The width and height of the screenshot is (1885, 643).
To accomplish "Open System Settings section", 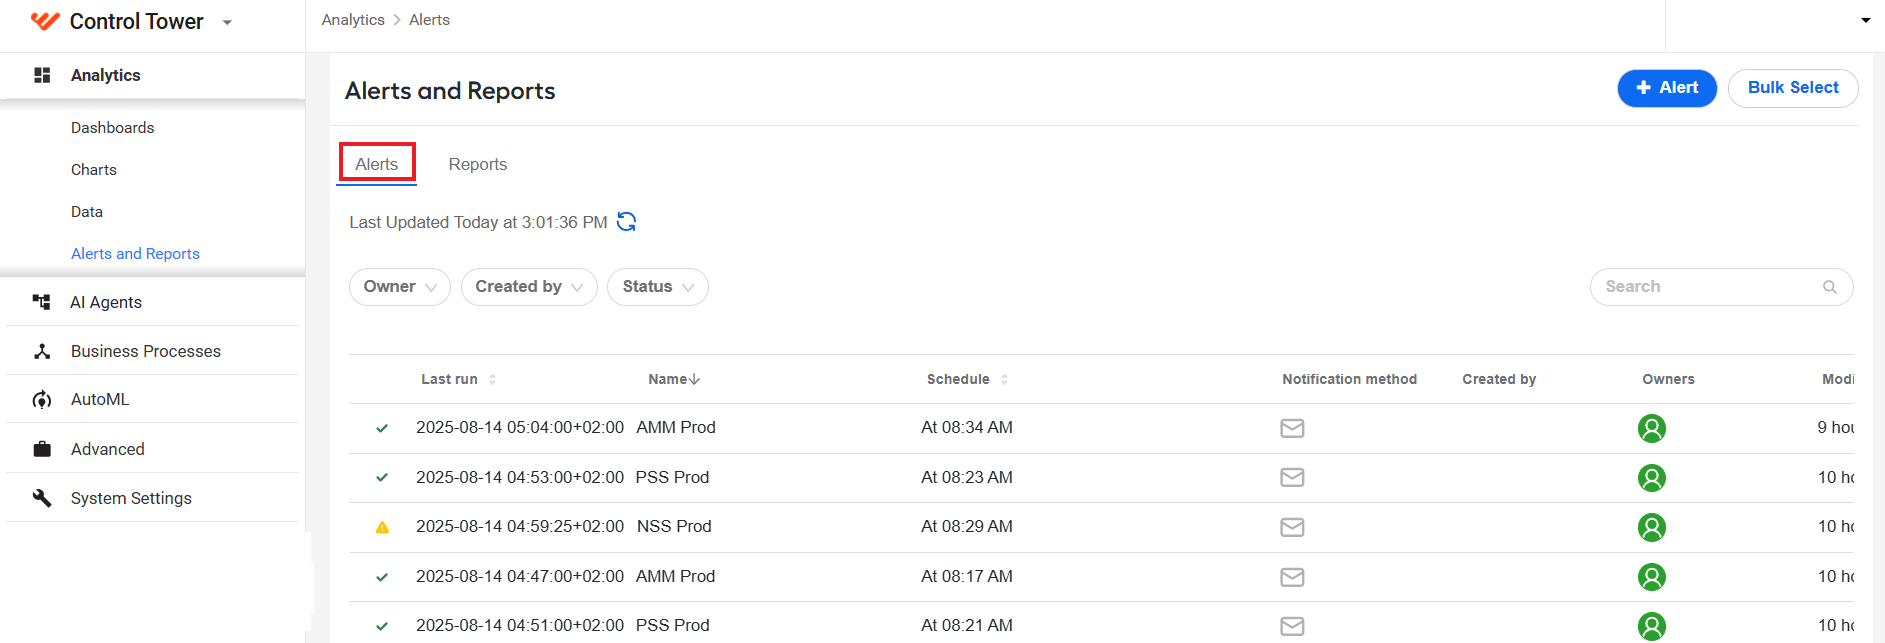I will pyautogui.click(x=131, y=498).
